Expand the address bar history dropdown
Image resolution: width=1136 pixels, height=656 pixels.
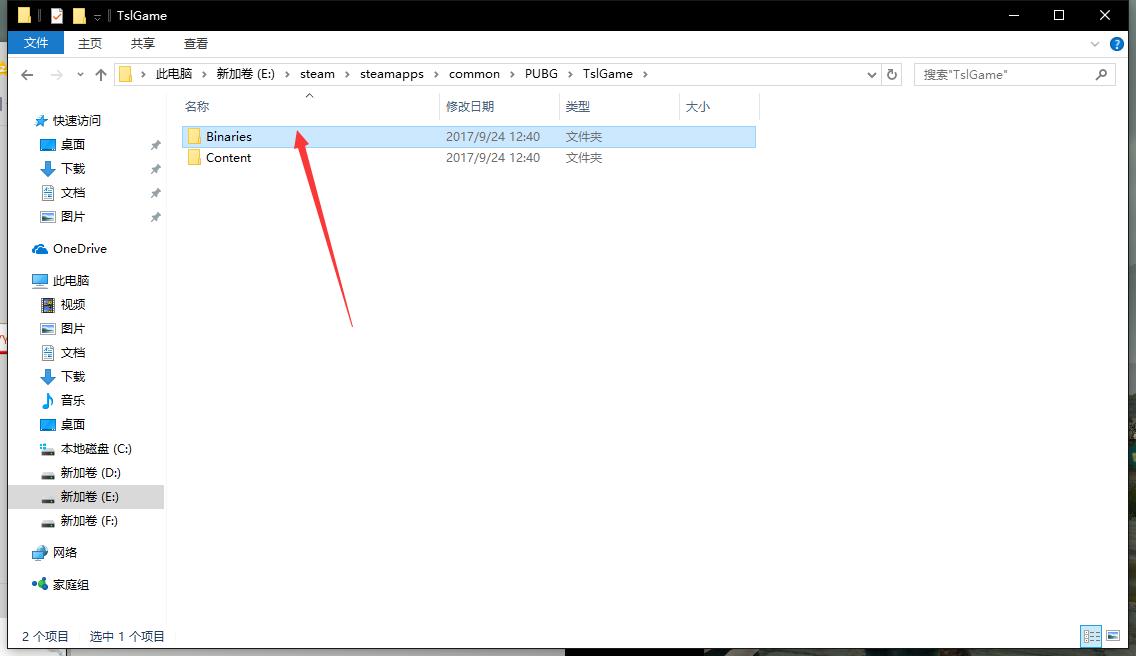872,75
